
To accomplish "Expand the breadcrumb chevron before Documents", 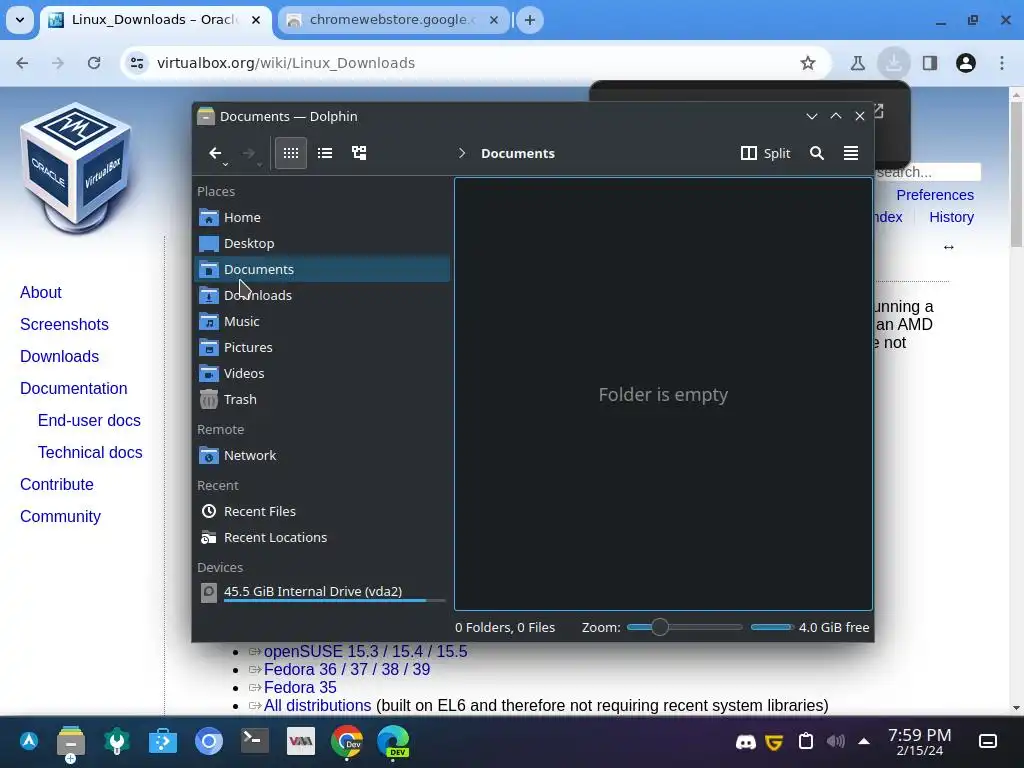I will [462, 153].
